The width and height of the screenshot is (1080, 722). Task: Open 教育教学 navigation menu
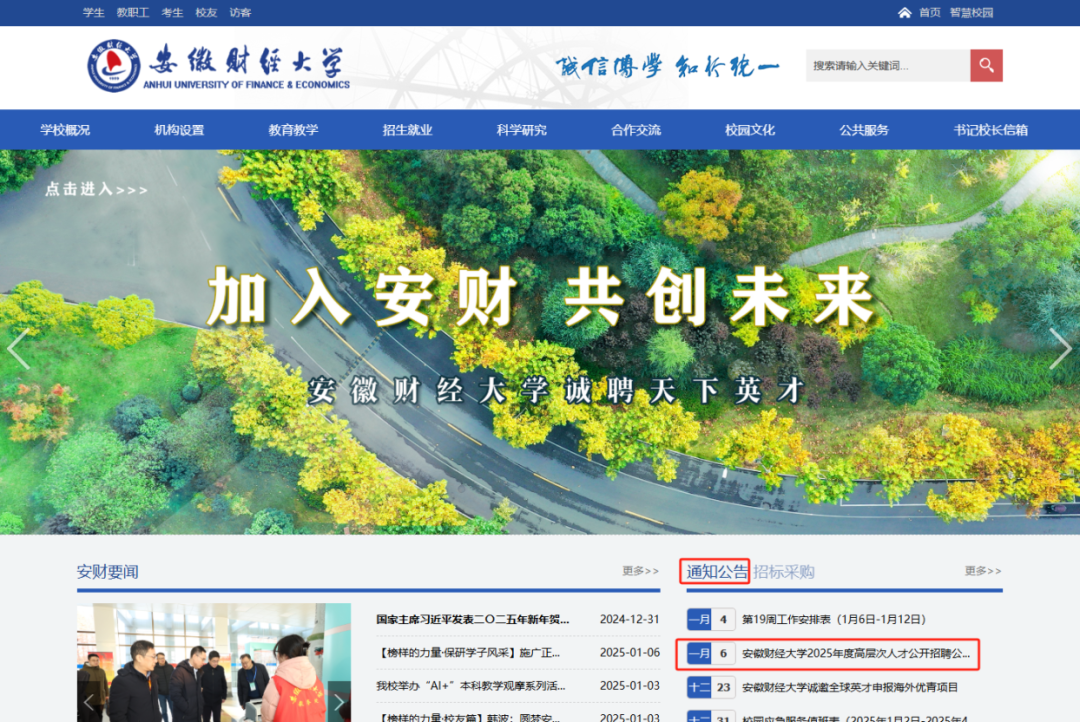293,130
